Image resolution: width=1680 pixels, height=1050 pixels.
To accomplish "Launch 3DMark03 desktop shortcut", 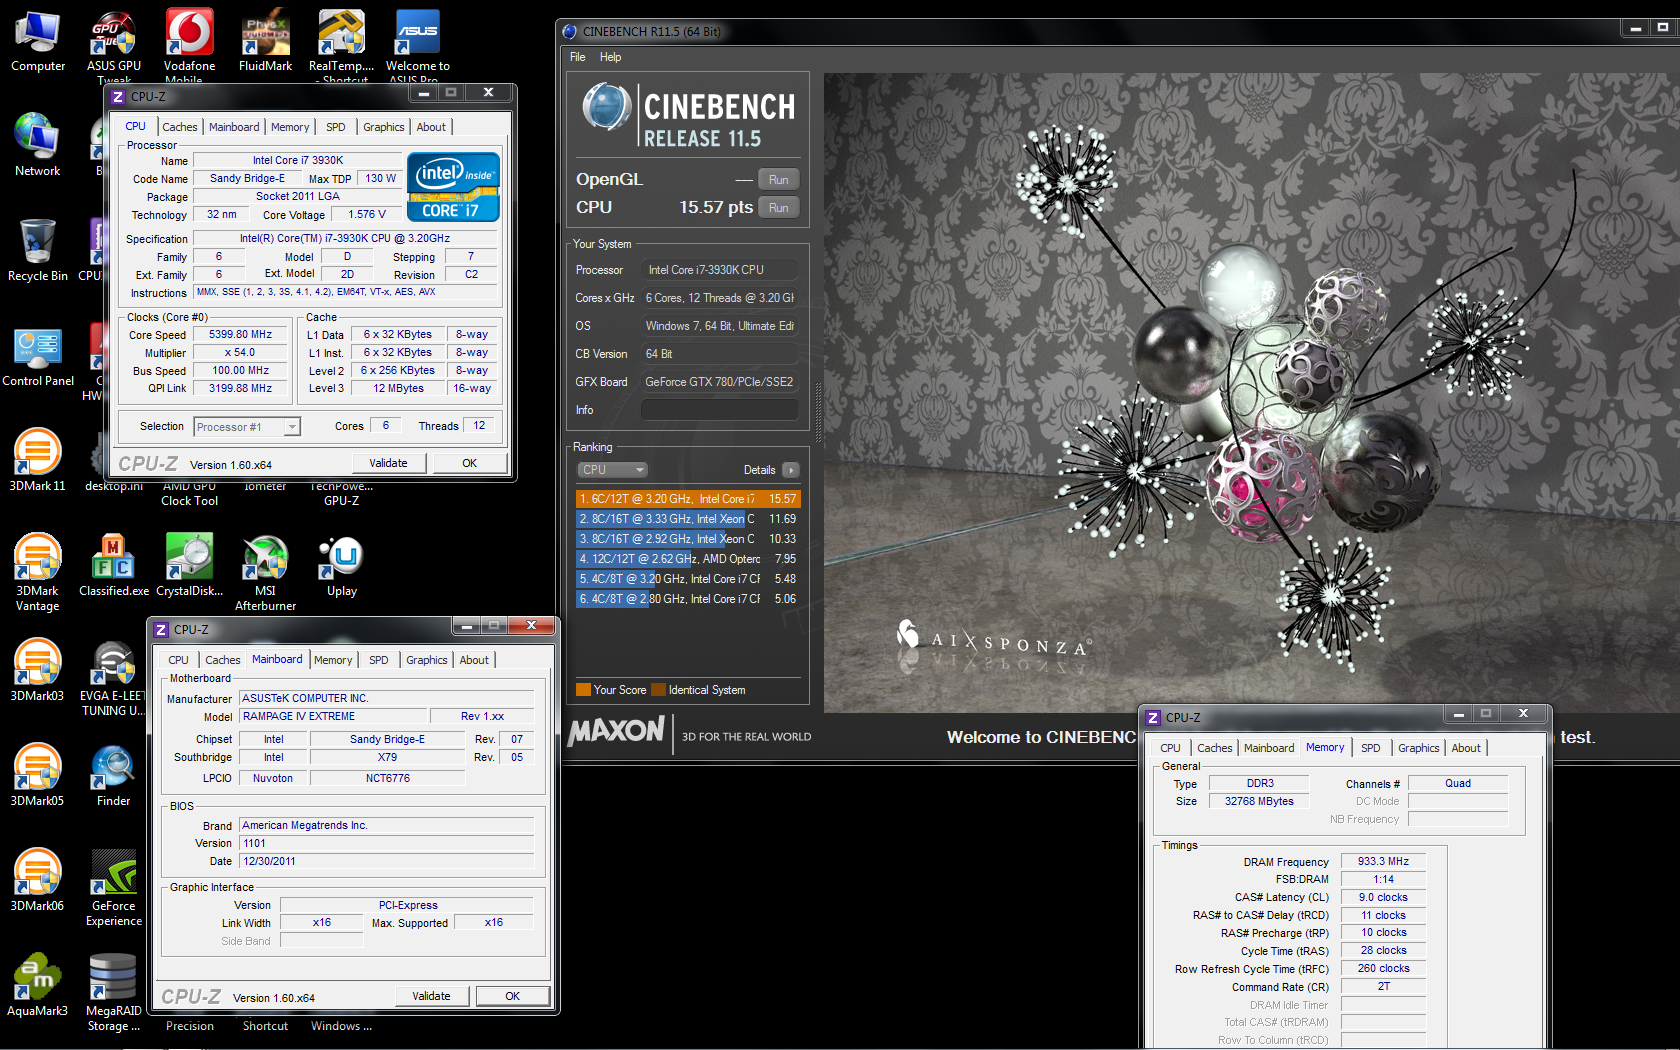I will click(38, 671).
